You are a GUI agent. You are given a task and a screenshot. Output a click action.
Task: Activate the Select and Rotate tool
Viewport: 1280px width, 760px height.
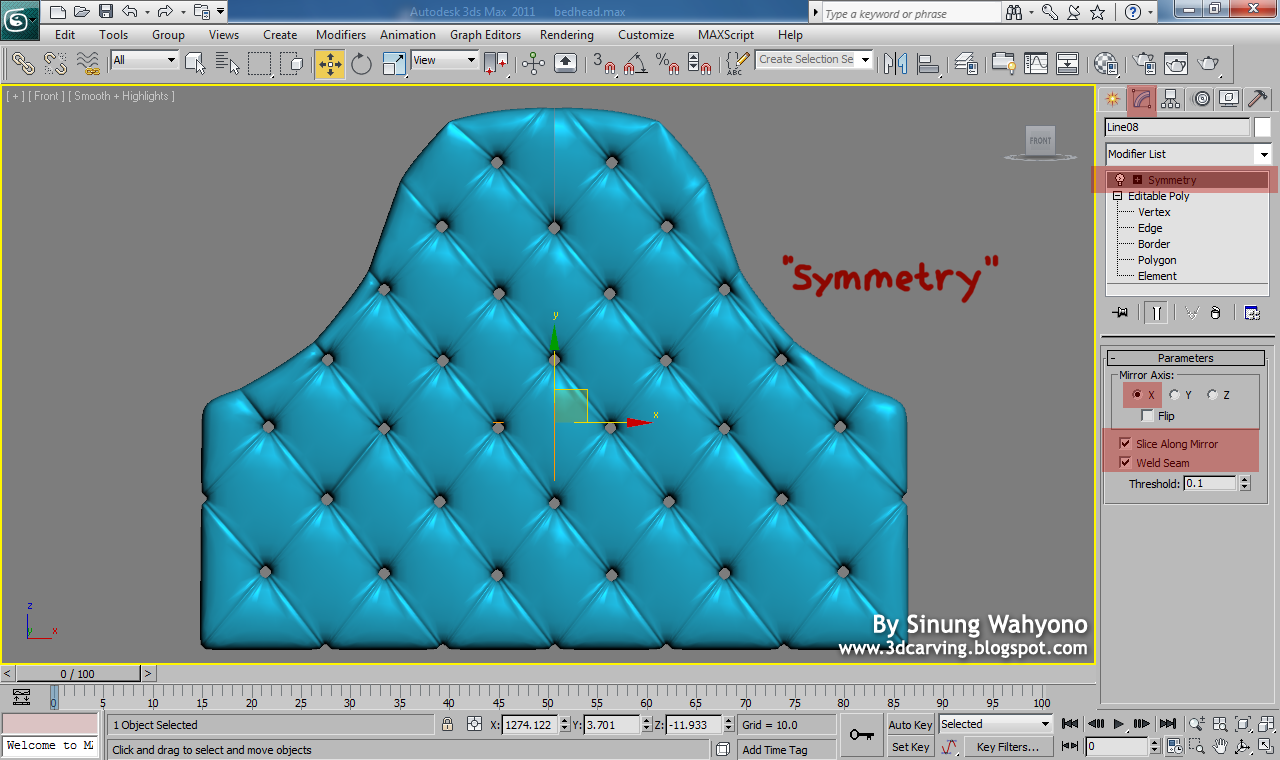pos(361,64)
